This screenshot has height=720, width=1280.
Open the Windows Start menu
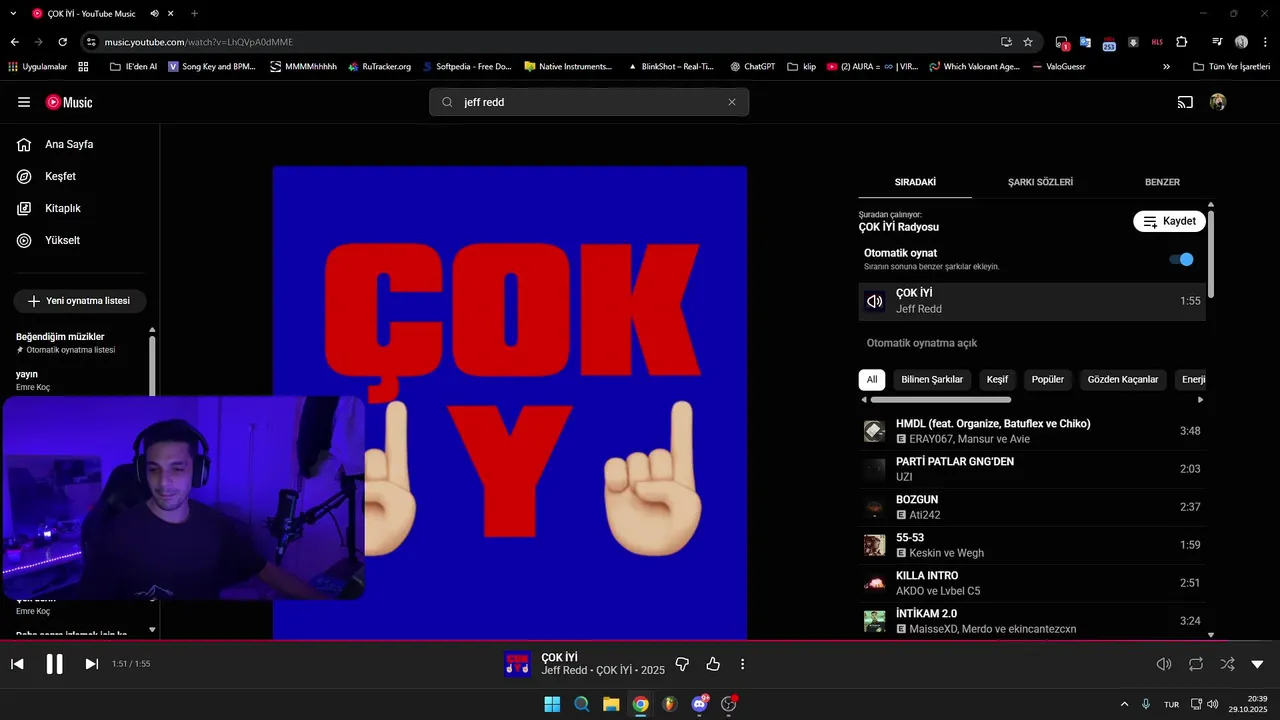click(552, 704)
